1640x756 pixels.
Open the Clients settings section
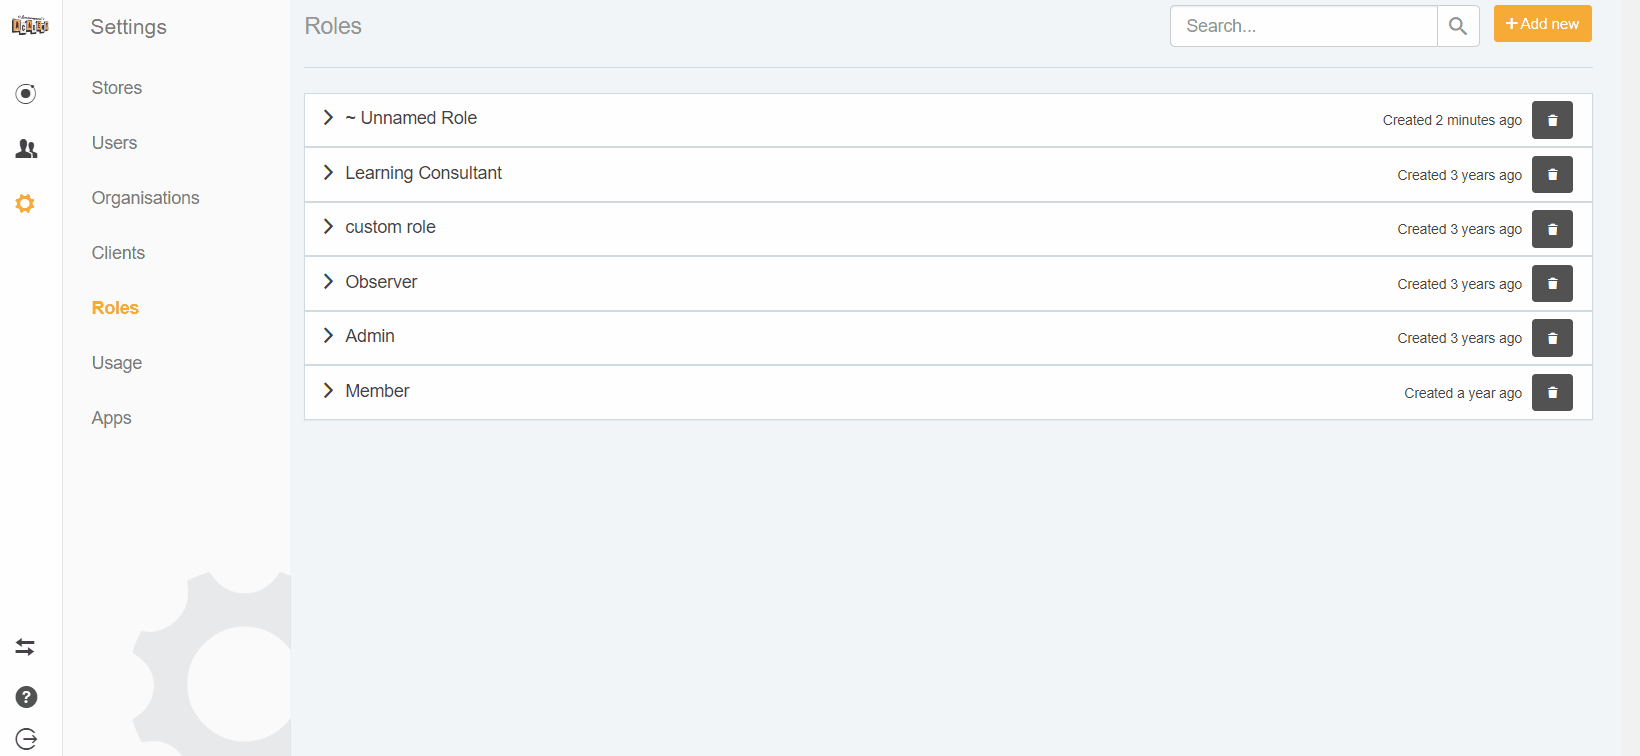[x=118, y=253]
